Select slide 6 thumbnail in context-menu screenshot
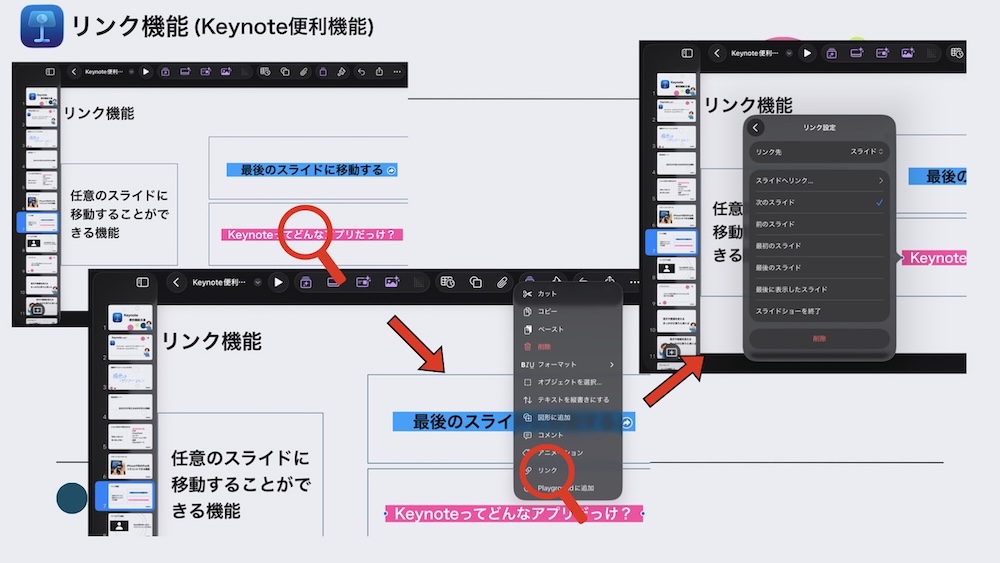Image resolution: width=1000 pixels, height=563 pixels. point(131,466)
